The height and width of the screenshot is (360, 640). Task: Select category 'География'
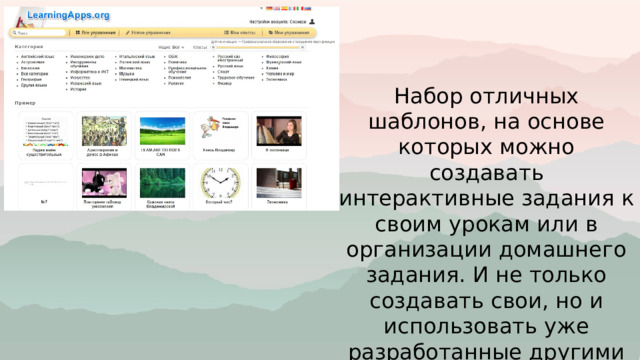31,80
